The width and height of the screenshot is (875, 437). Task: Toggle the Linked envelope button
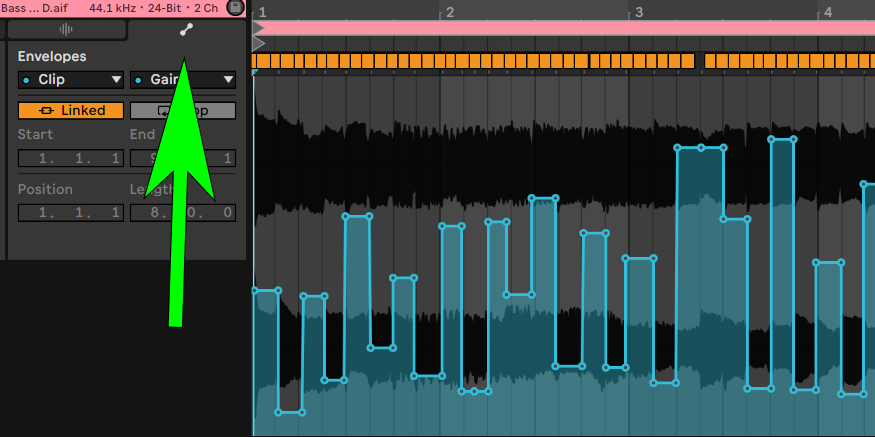(70, 110)
